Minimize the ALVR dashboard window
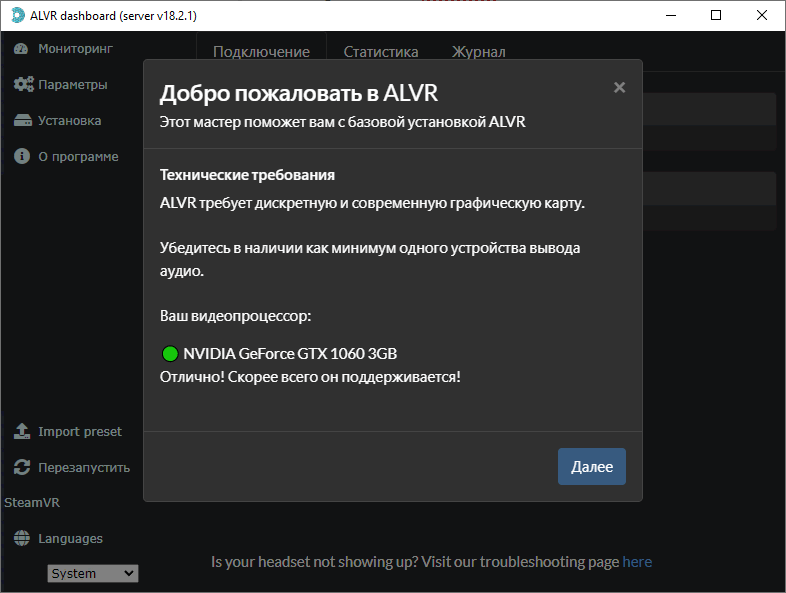The image size is (786, 593). coord(671,15)
